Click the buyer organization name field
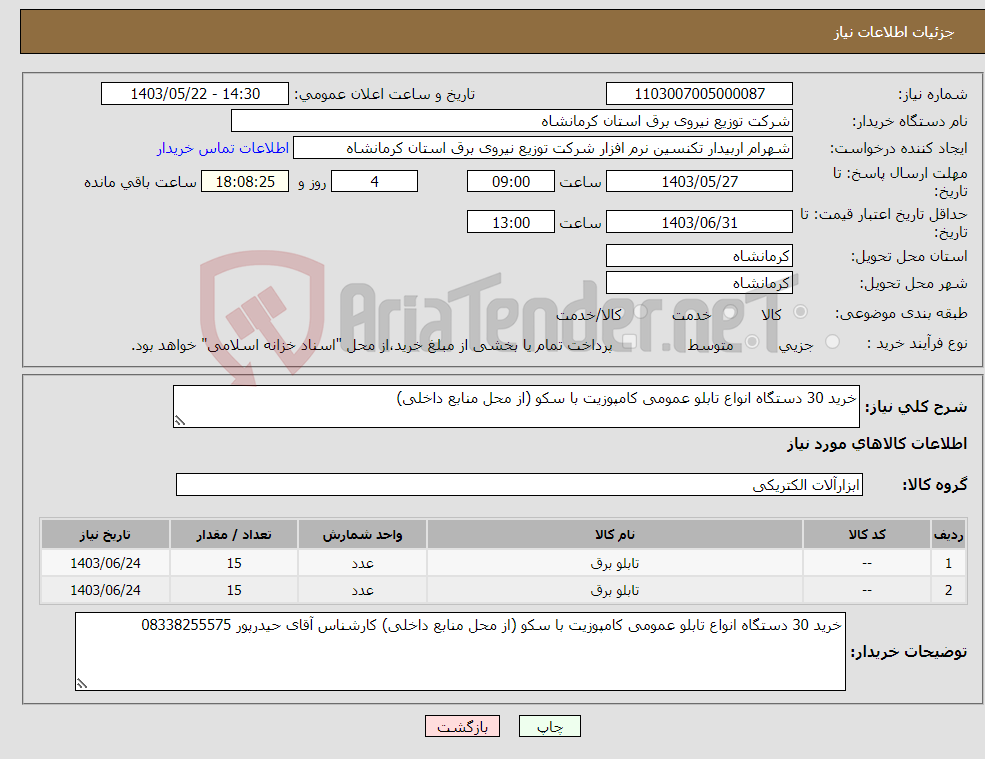Viewport: 985px width, 759px height. pos(512,121)
